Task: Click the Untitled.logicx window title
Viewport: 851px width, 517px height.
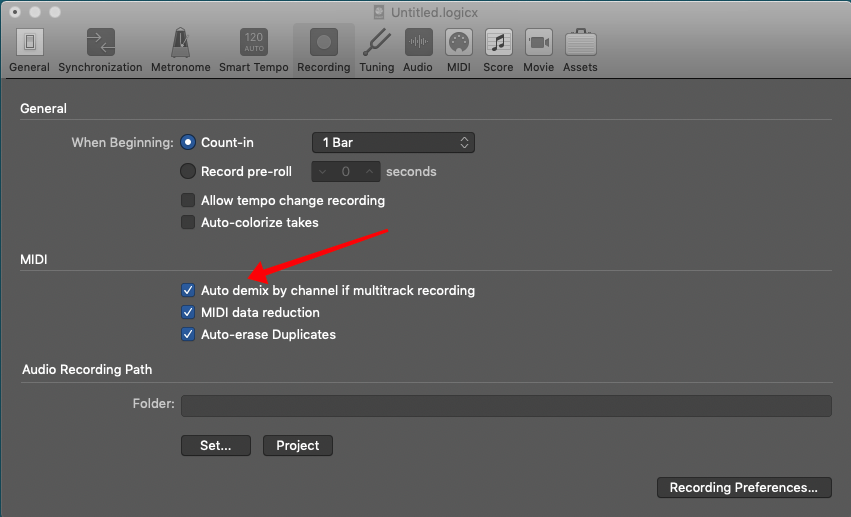Action: tap(434, 12)
